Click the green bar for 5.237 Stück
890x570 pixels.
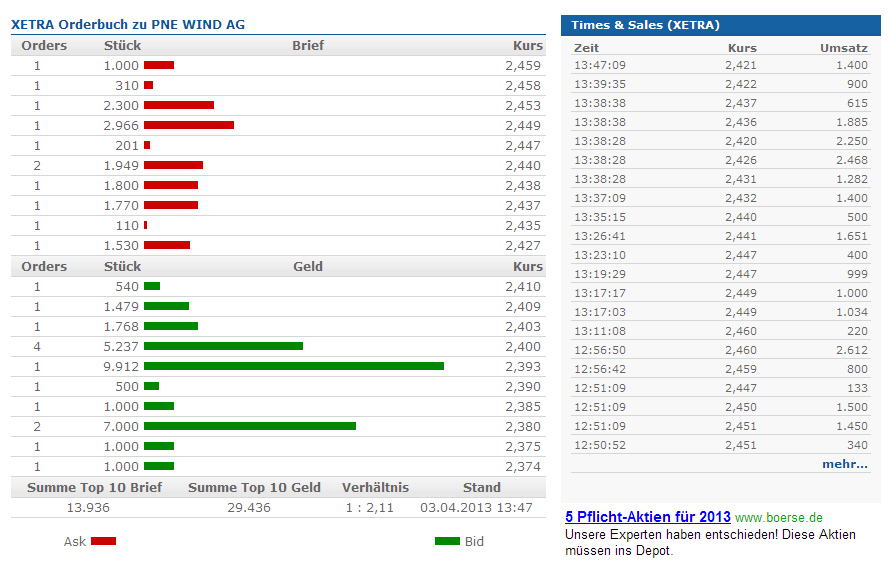tap(224, 346)
